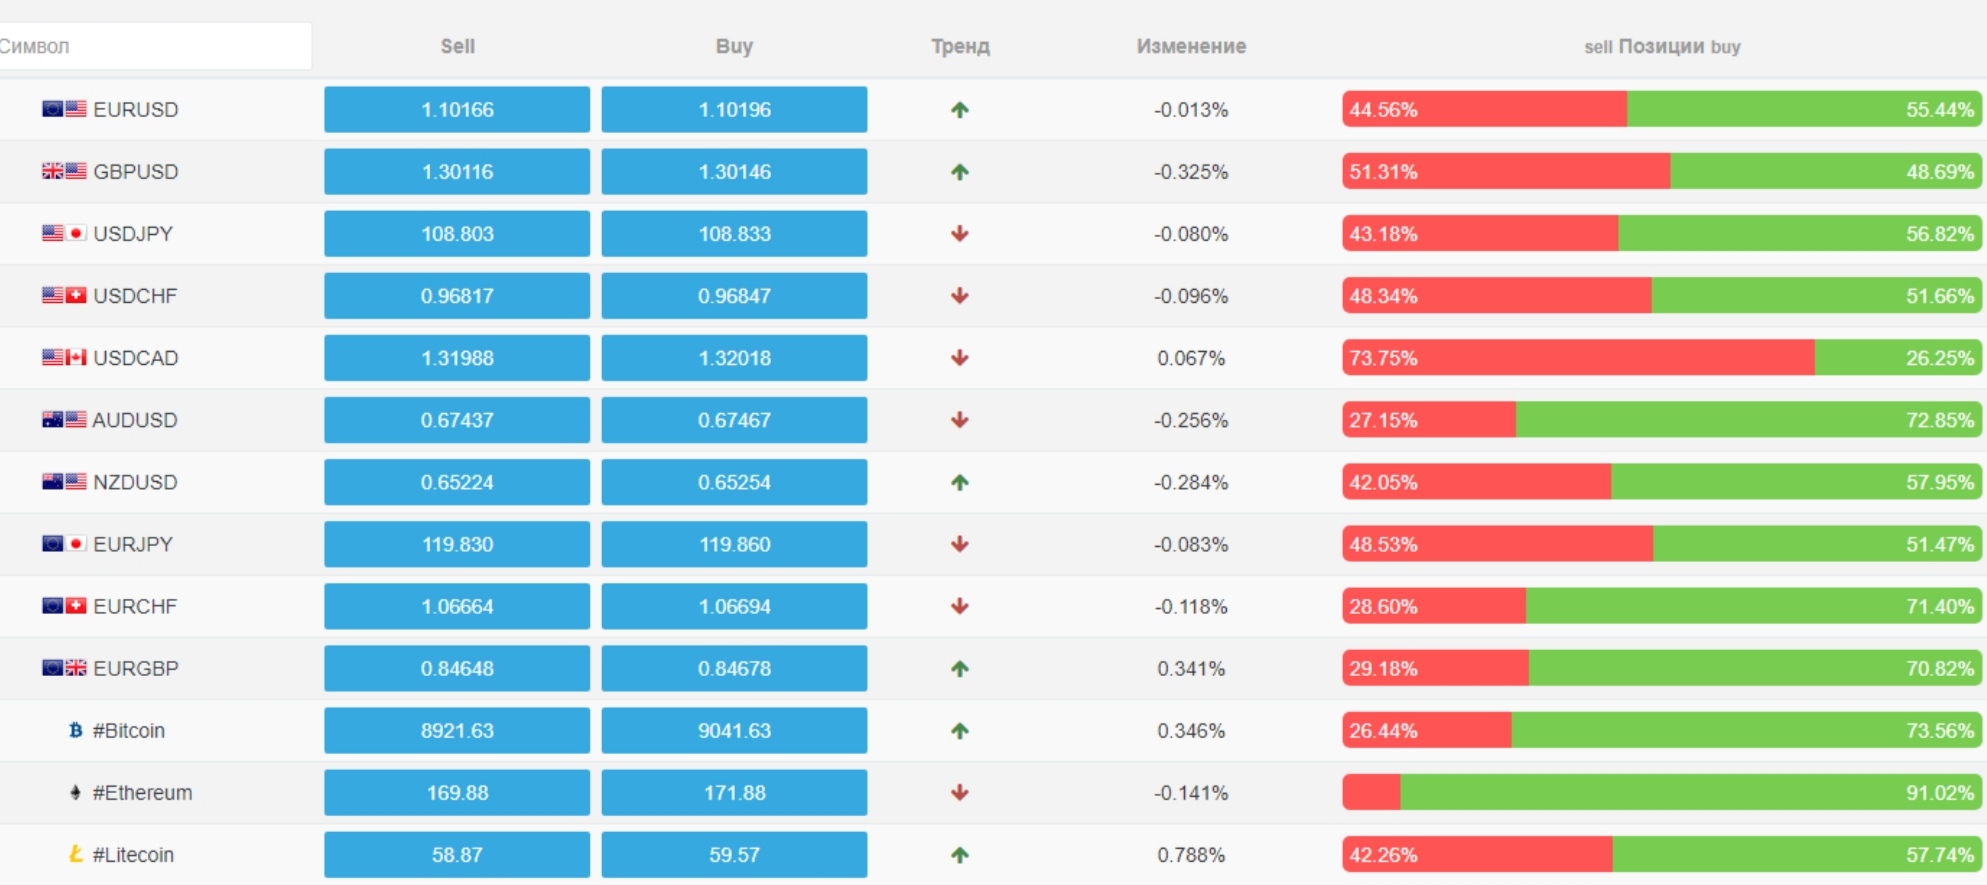Image resolution: width=1987 pixels, height=885 pixels.
Task: Click the up trend arrow for NZDUSD
Action: pyautogui.click(x=960, y=482)
